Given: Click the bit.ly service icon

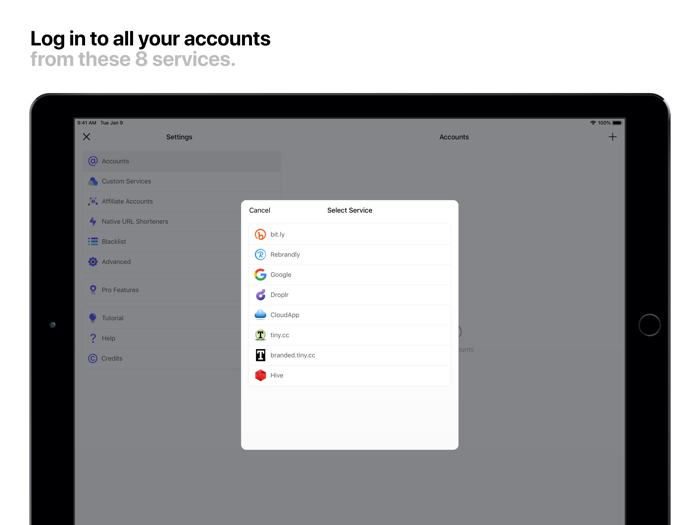Looking at the screenshot, I should tap(260, 234).
